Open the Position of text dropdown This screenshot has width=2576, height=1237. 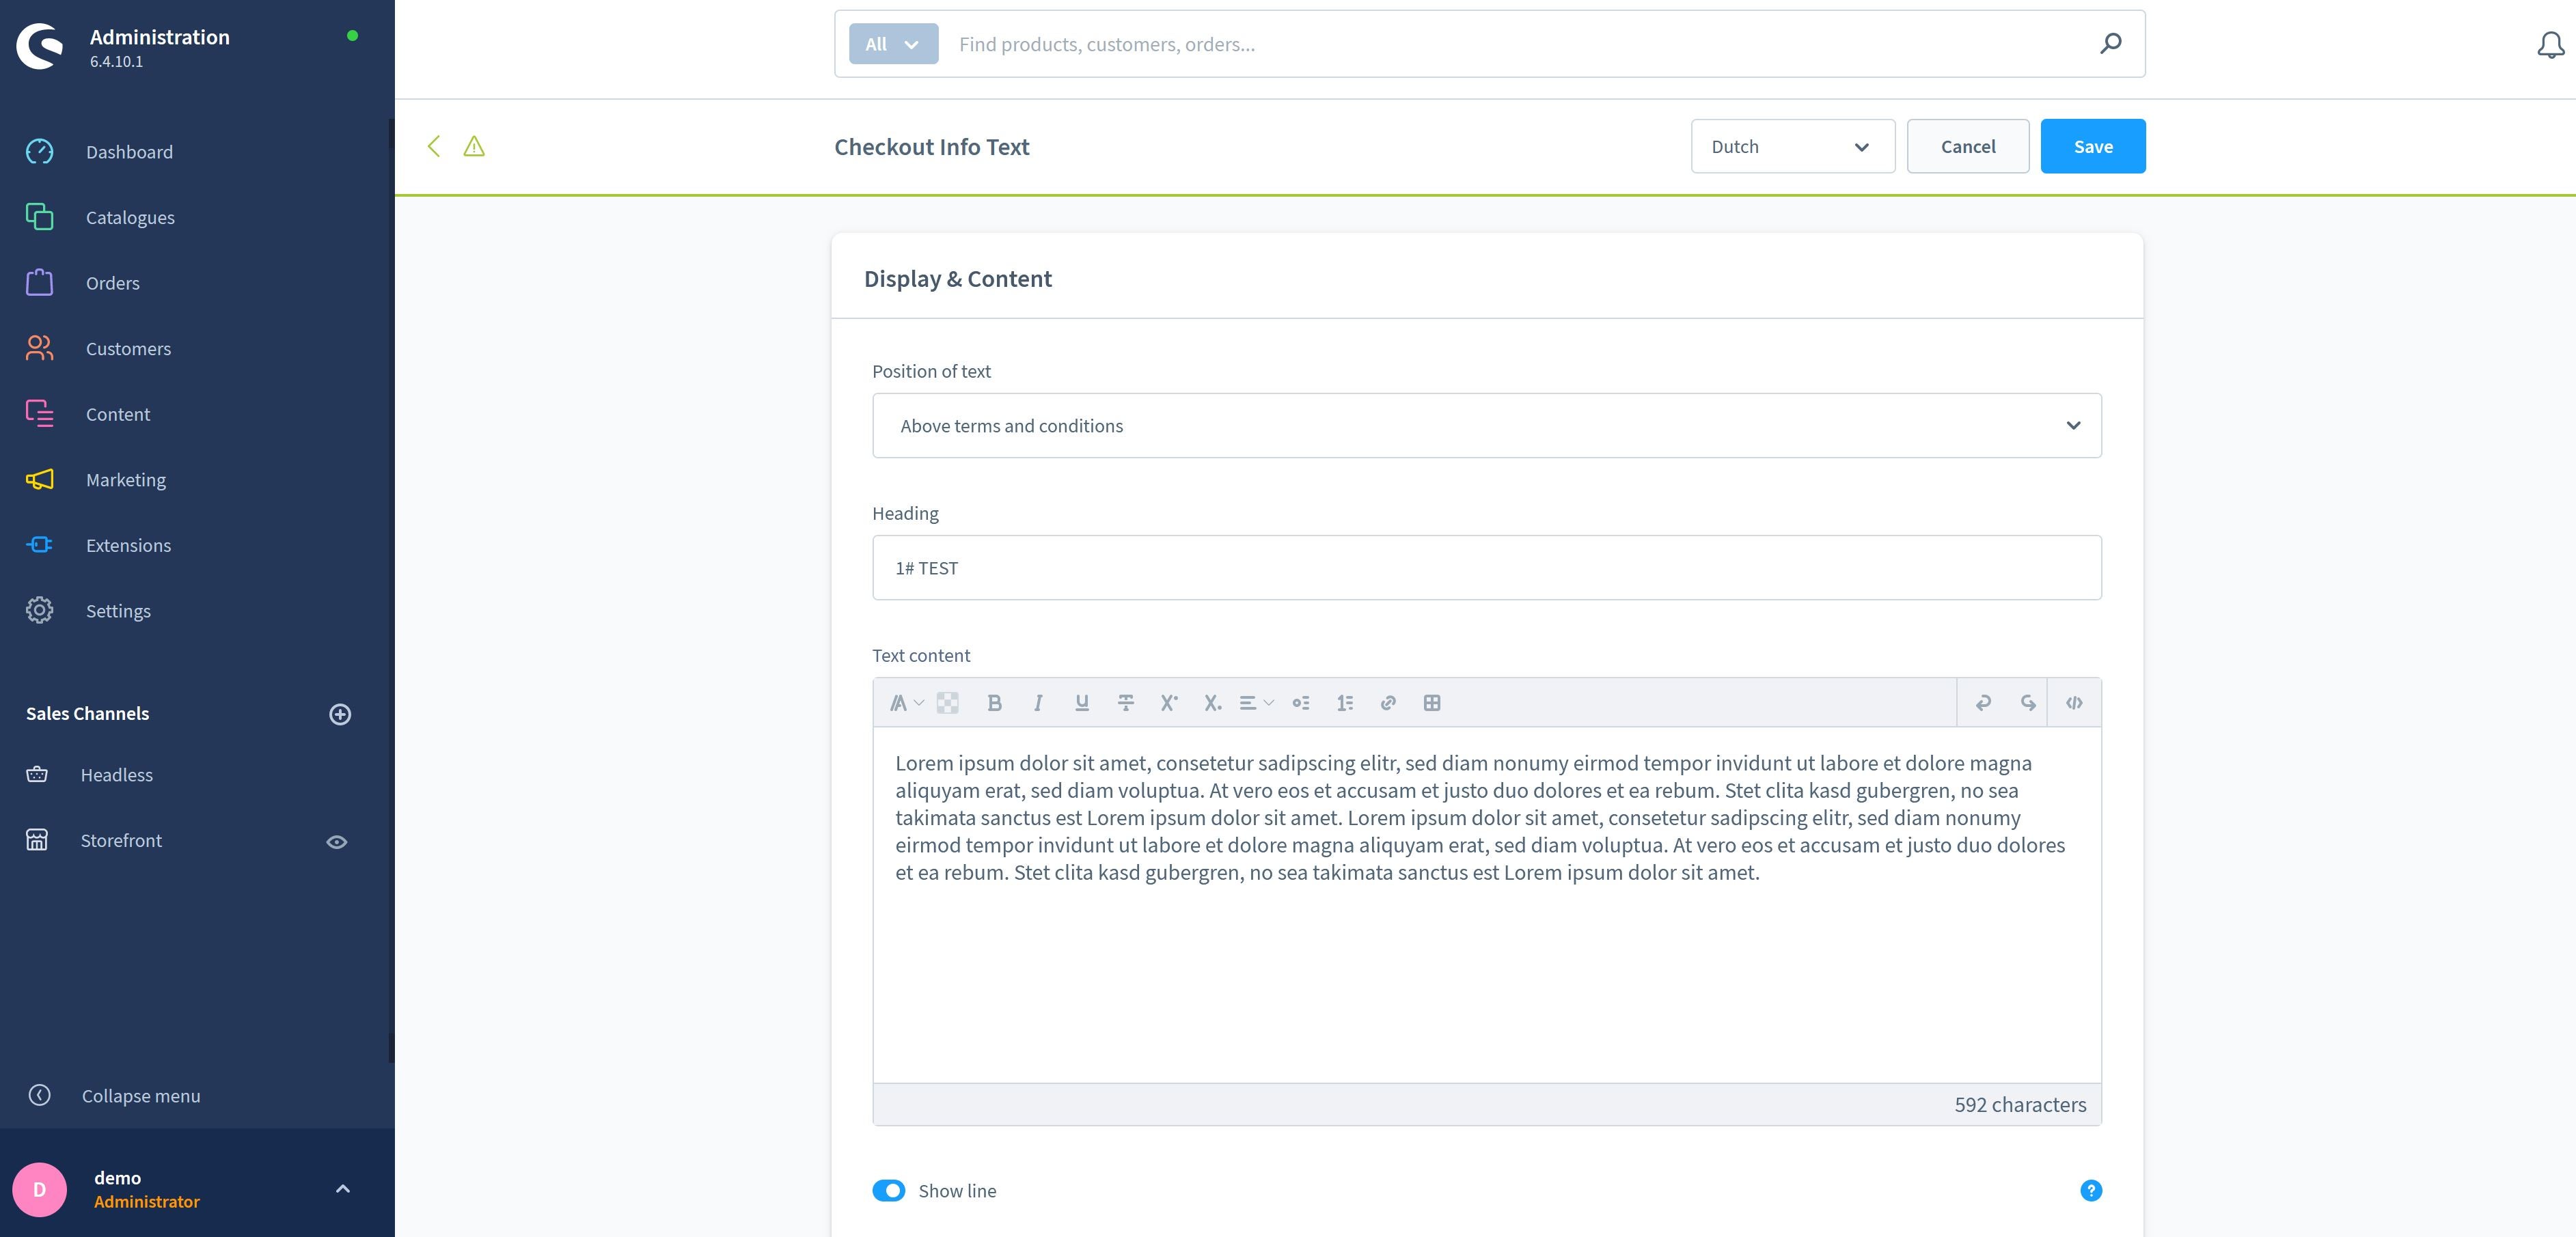1486,426
